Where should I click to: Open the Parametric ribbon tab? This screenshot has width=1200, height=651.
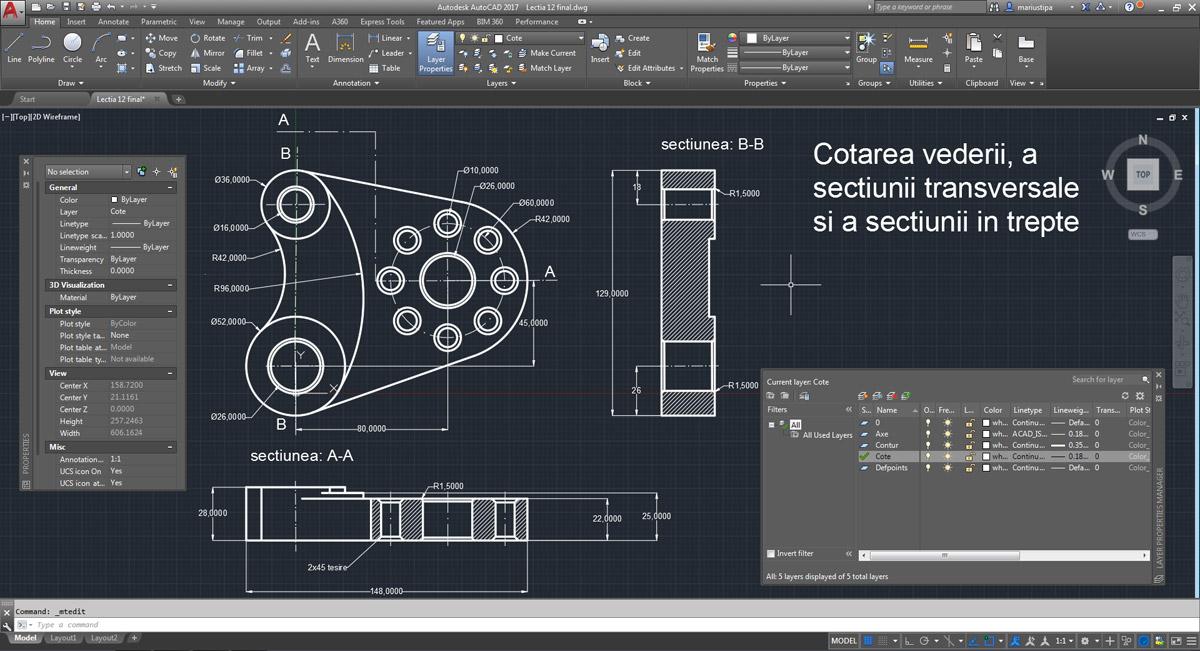(160, 21)
